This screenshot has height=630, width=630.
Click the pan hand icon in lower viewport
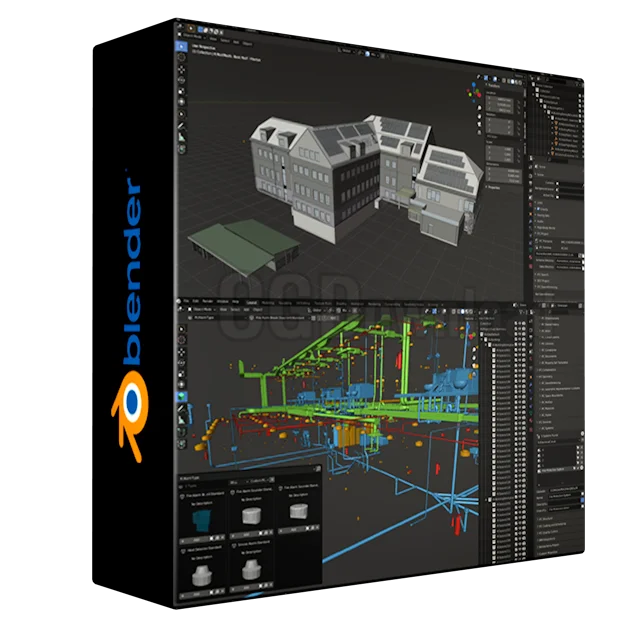(x=475, y=357)
